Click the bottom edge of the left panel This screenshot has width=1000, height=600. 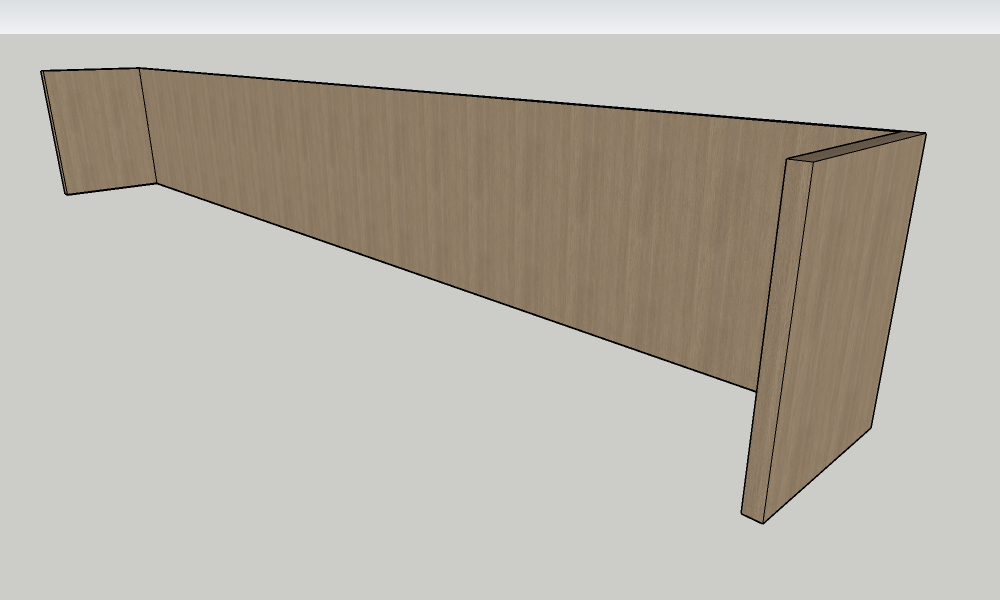tap(112, 188)
